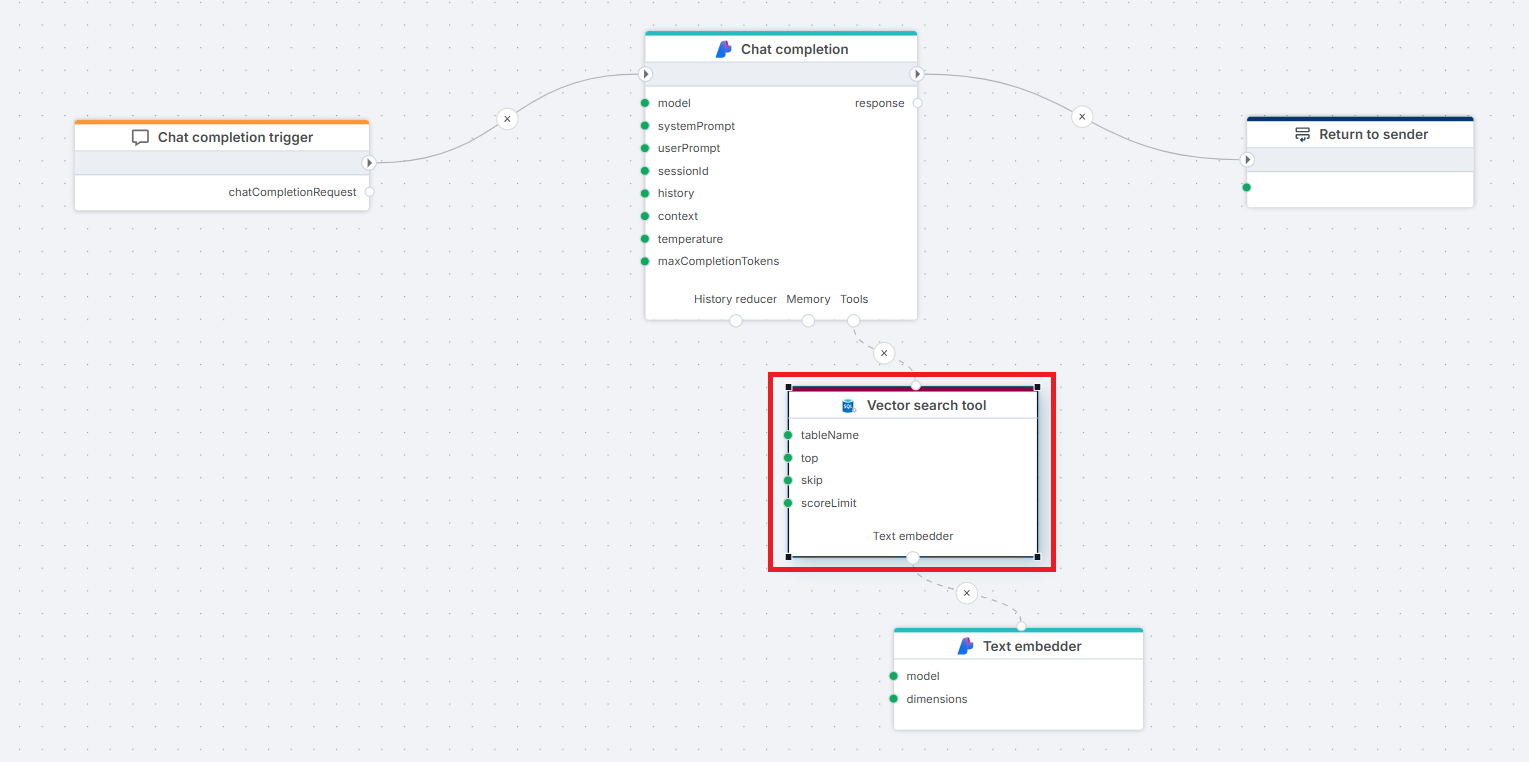Click the sessionId input port

[645, 171]
